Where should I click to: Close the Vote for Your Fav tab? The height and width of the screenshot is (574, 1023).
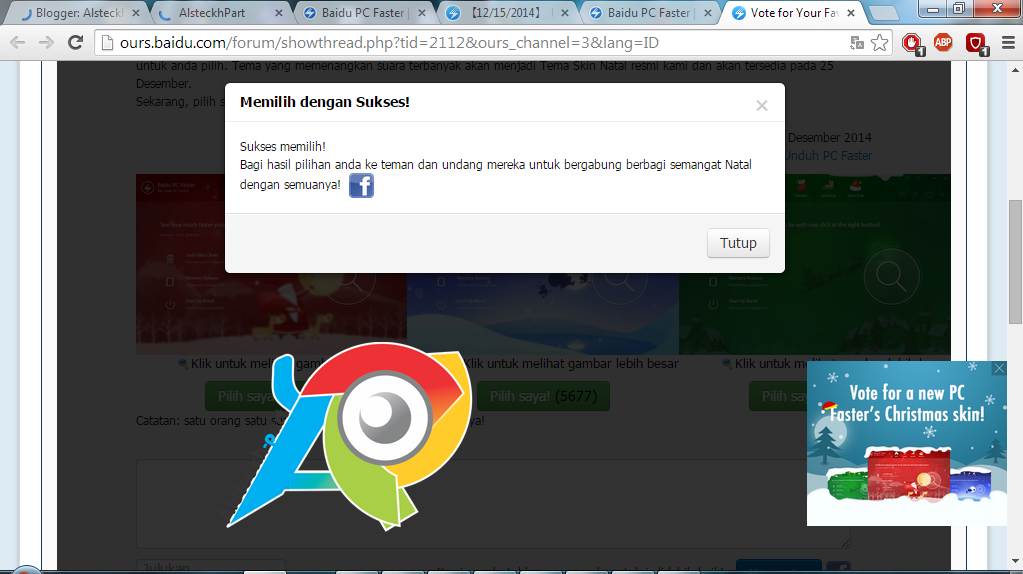851,13
